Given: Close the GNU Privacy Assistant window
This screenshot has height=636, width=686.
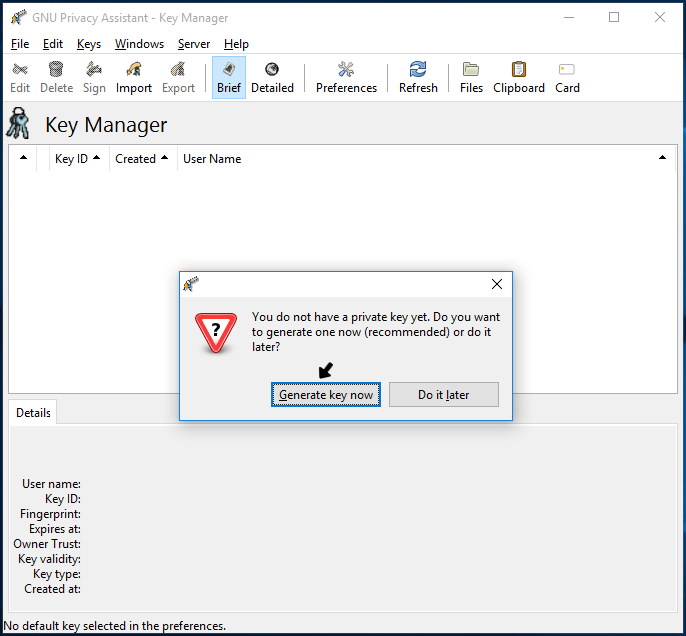Looking at the screenshot, I should (x=660, y=17).
